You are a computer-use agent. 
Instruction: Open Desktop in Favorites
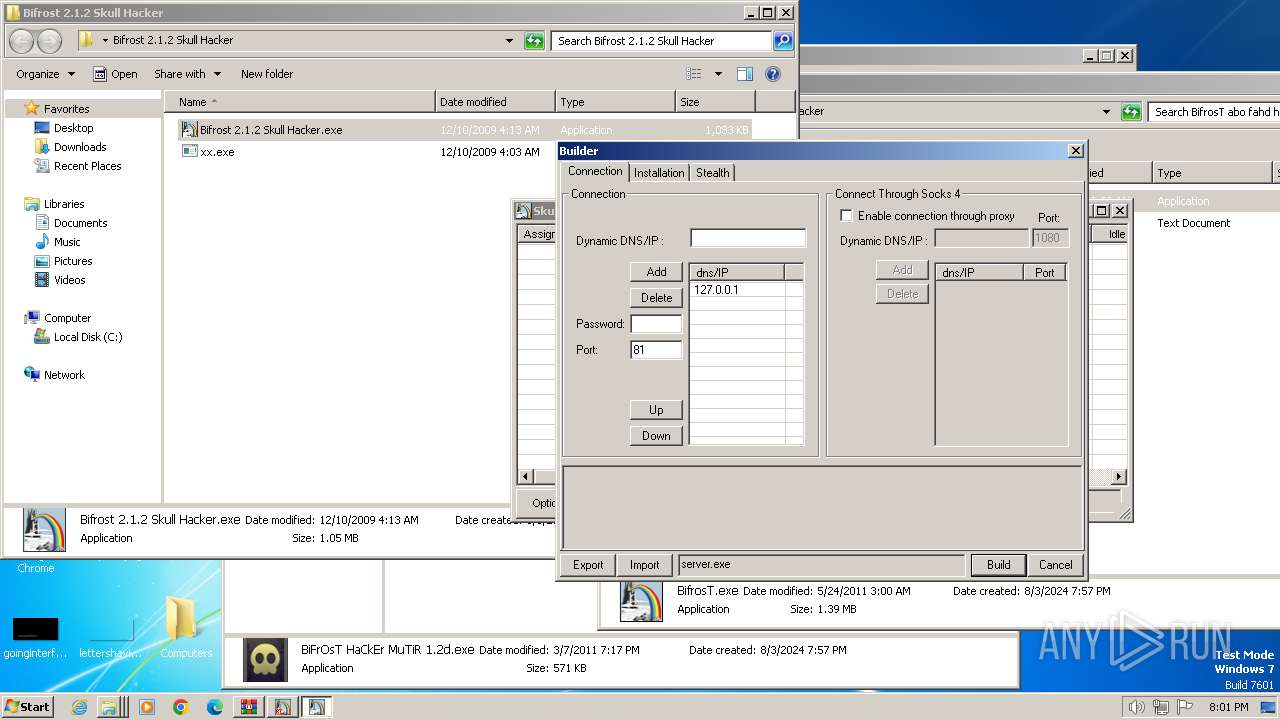[73, 128]
